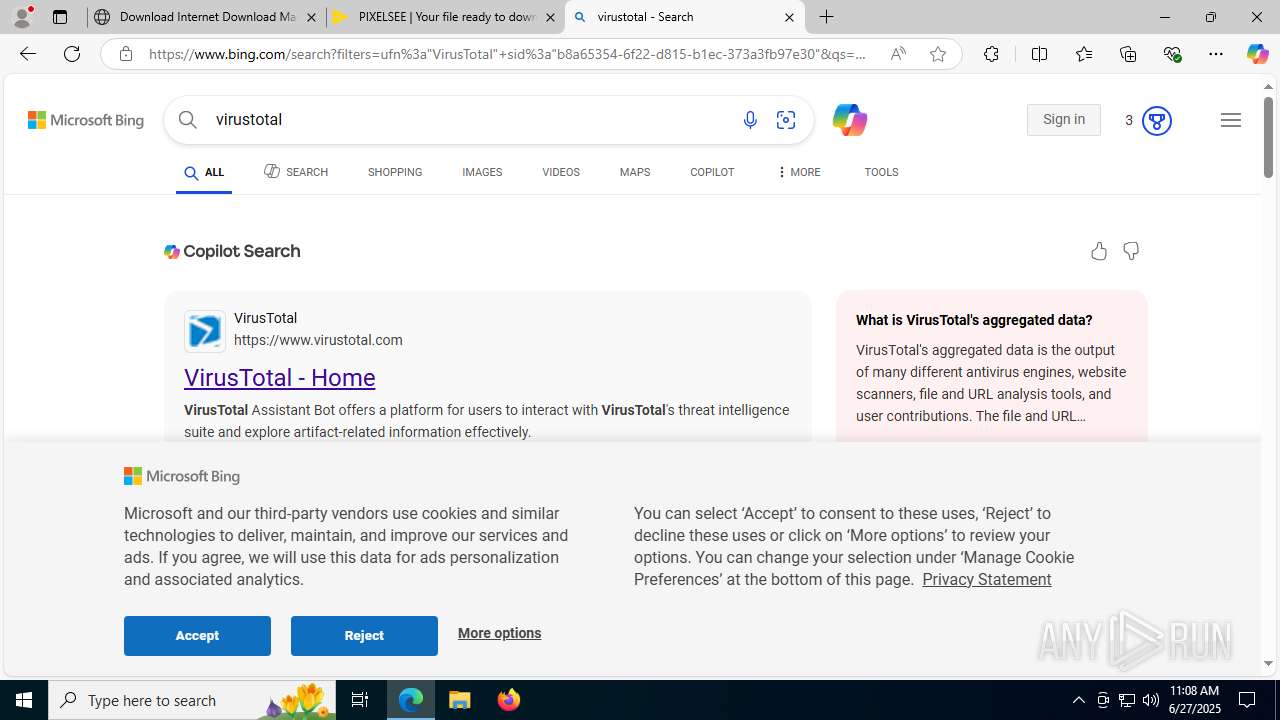Switch to Download Internet Download Manager tab
Screen dimensions: 1280x720
pos(206,17)
